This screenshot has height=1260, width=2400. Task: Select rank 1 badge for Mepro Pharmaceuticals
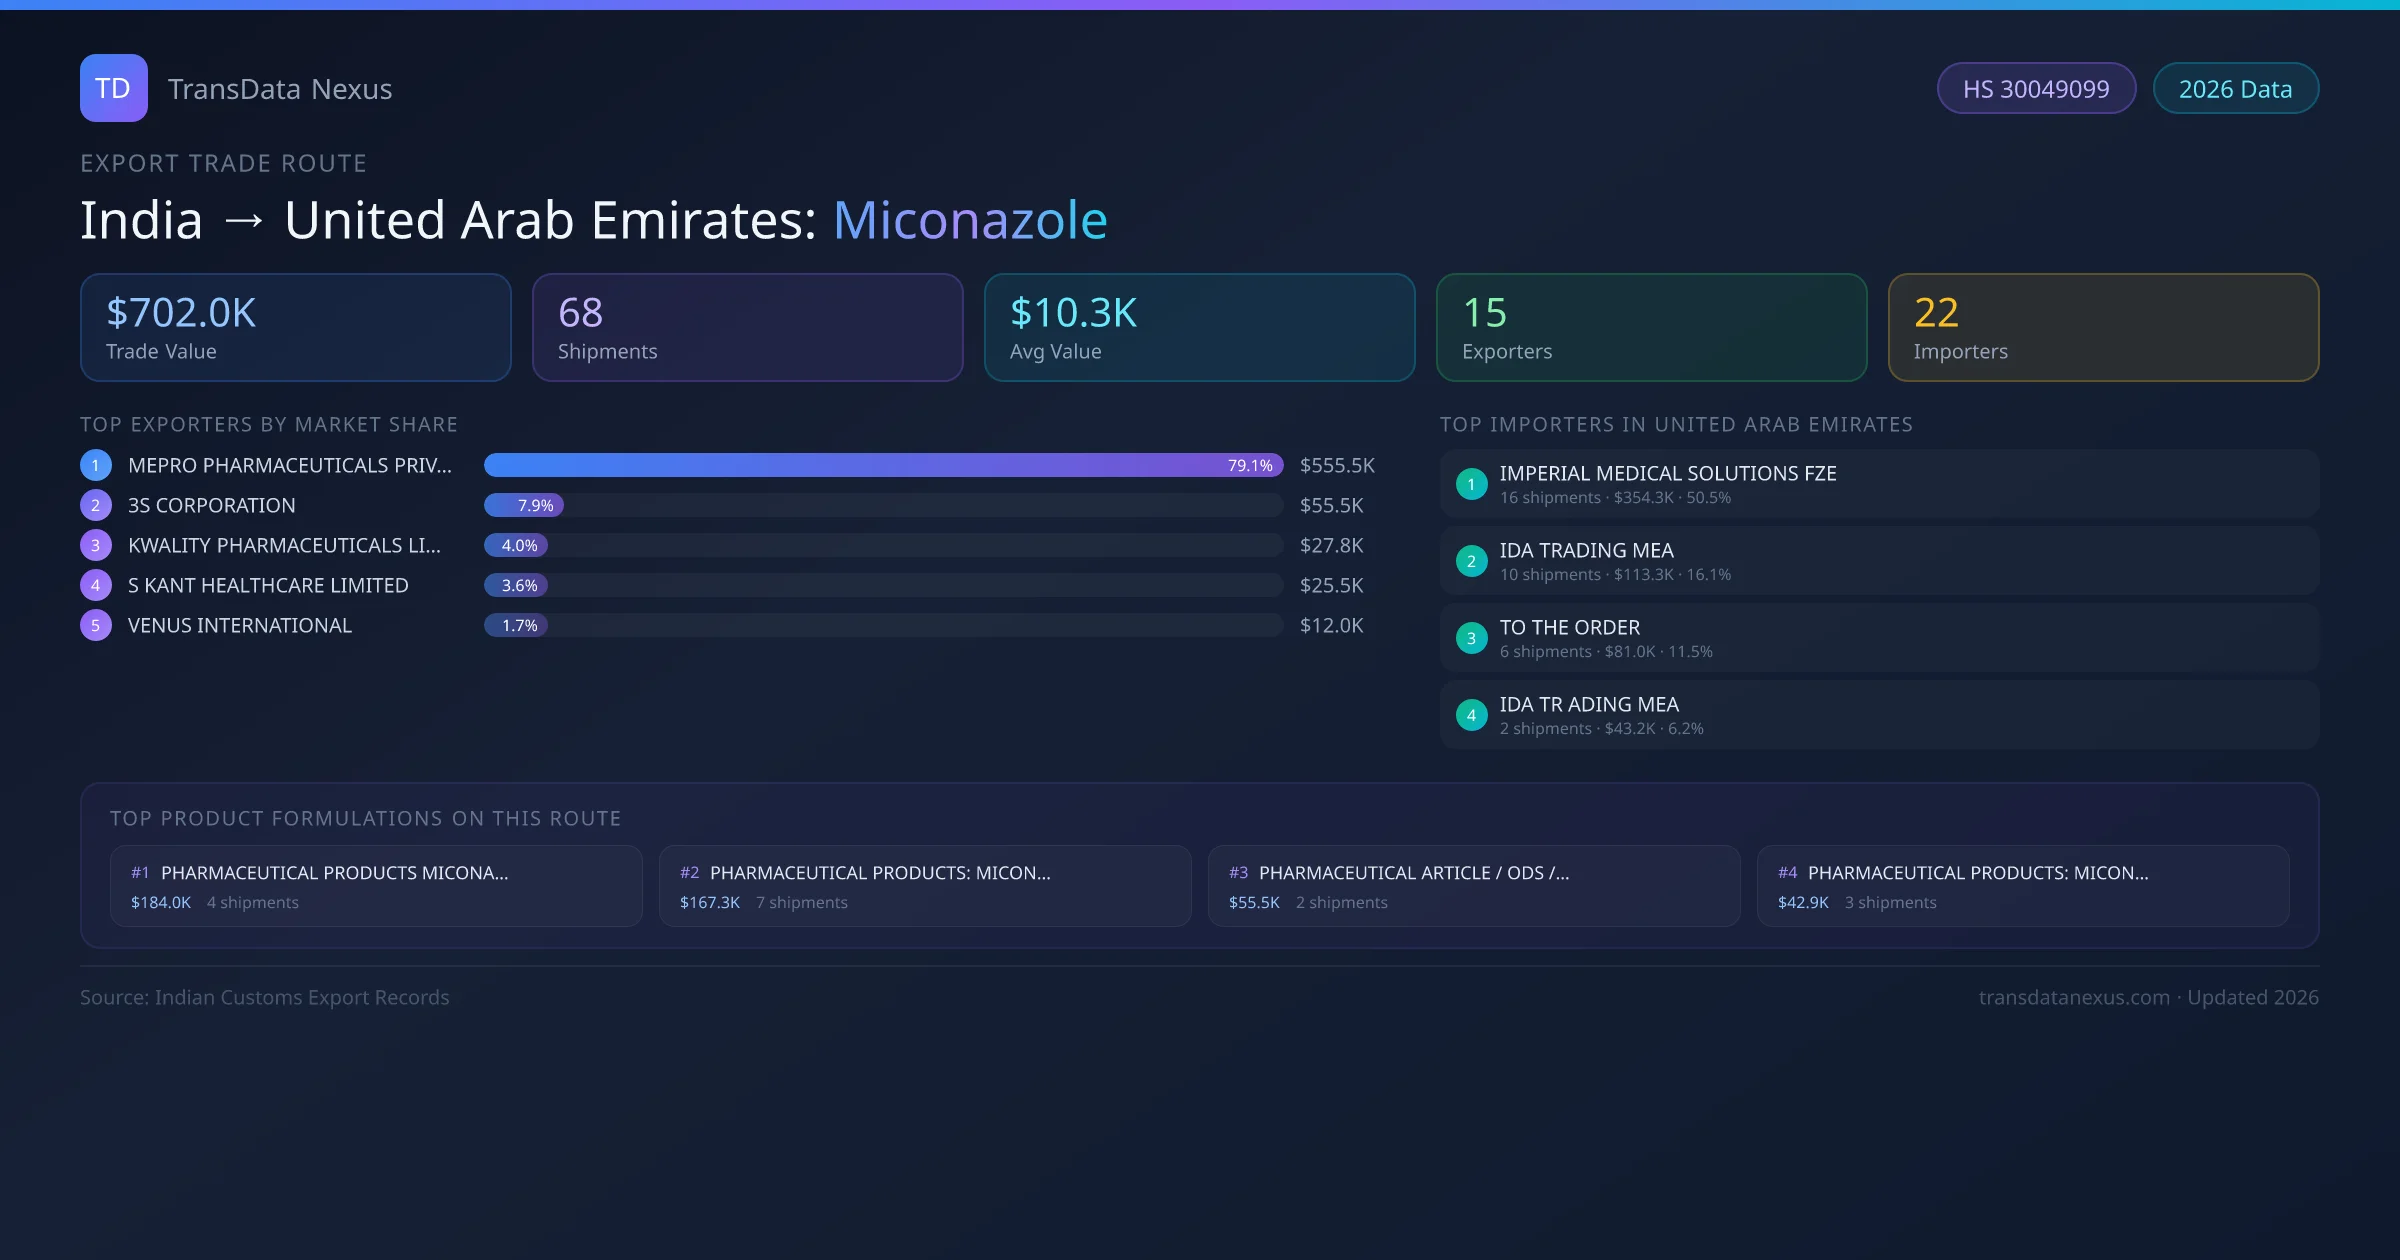pyautogui.click(x=96, y=465)
